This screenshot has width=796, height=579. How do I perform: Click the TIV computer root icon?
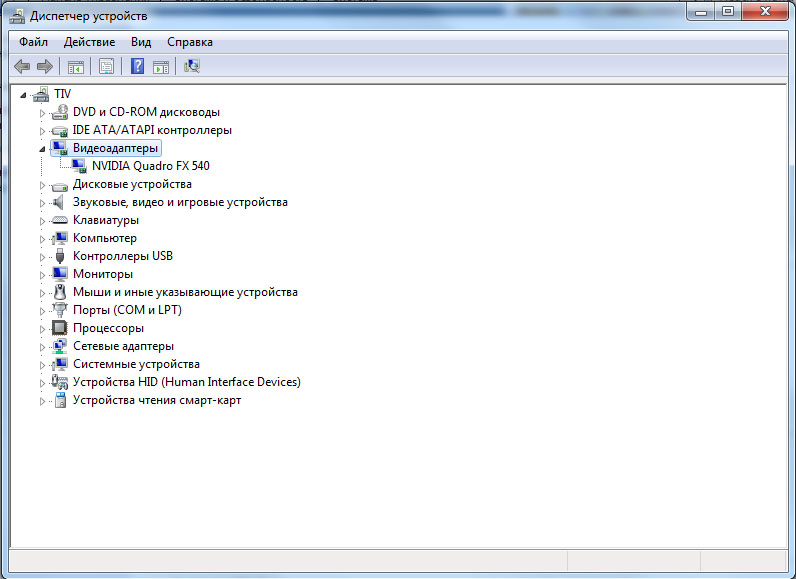click(x=42, y=94)
